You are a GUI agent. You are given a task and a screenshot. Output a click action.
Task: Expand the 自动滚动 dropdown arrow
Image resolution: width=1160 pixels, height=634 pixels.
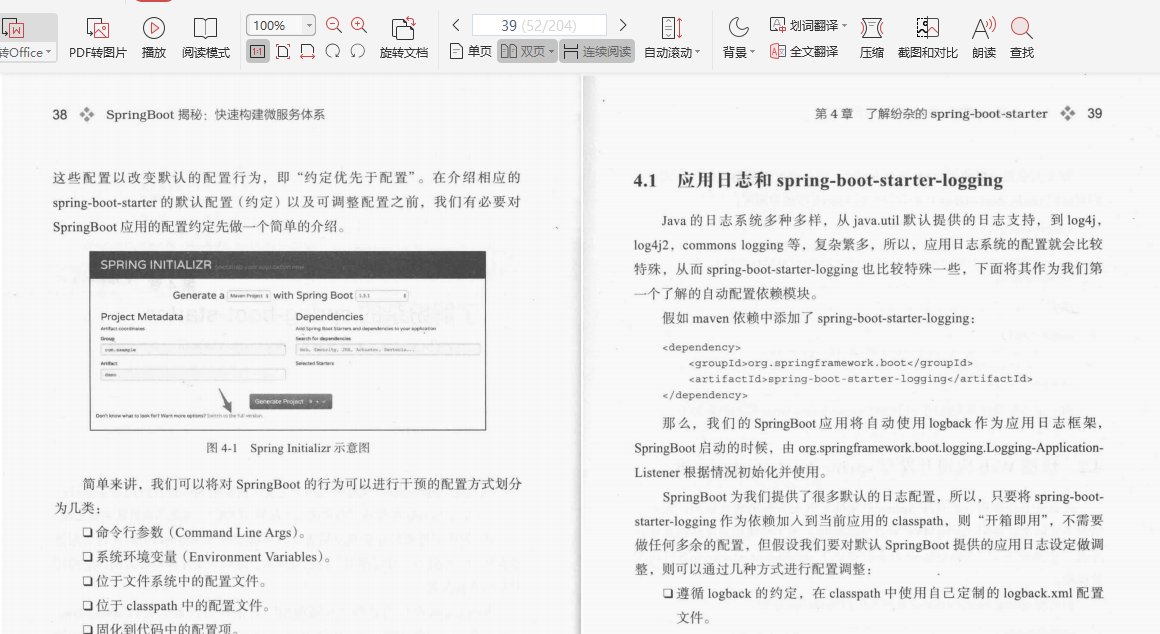(697, 53)
